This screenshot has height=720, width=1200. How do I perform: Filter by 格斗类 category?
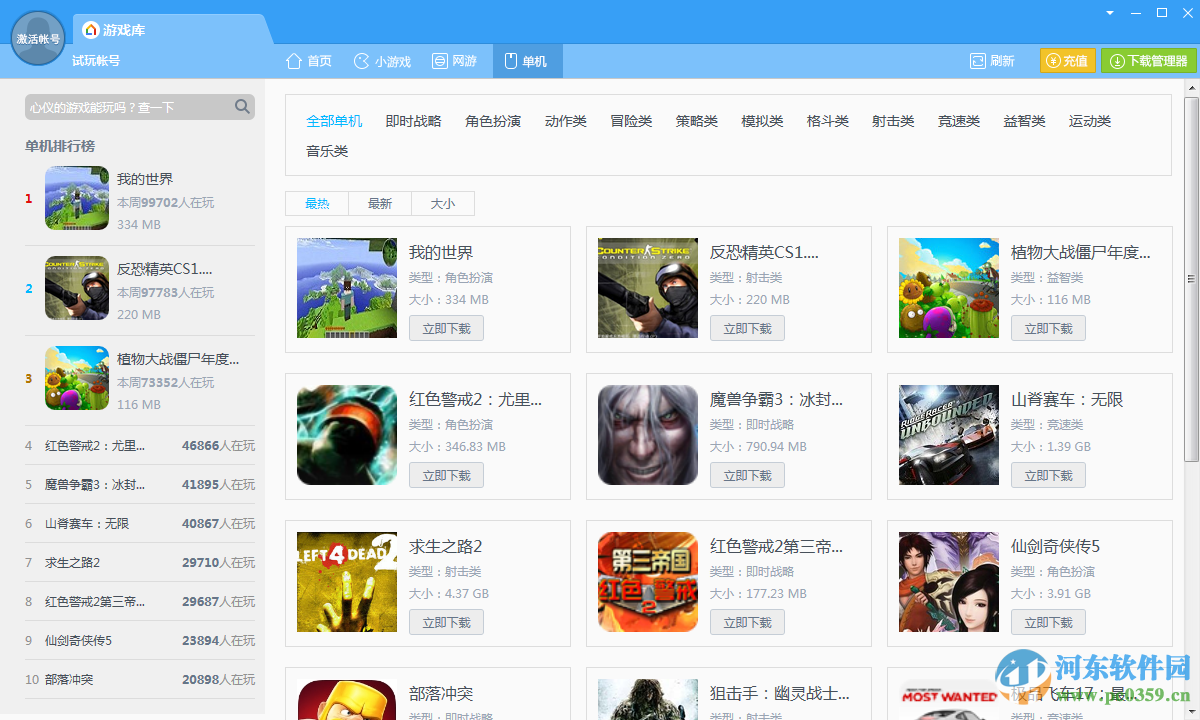coord(828,121)
